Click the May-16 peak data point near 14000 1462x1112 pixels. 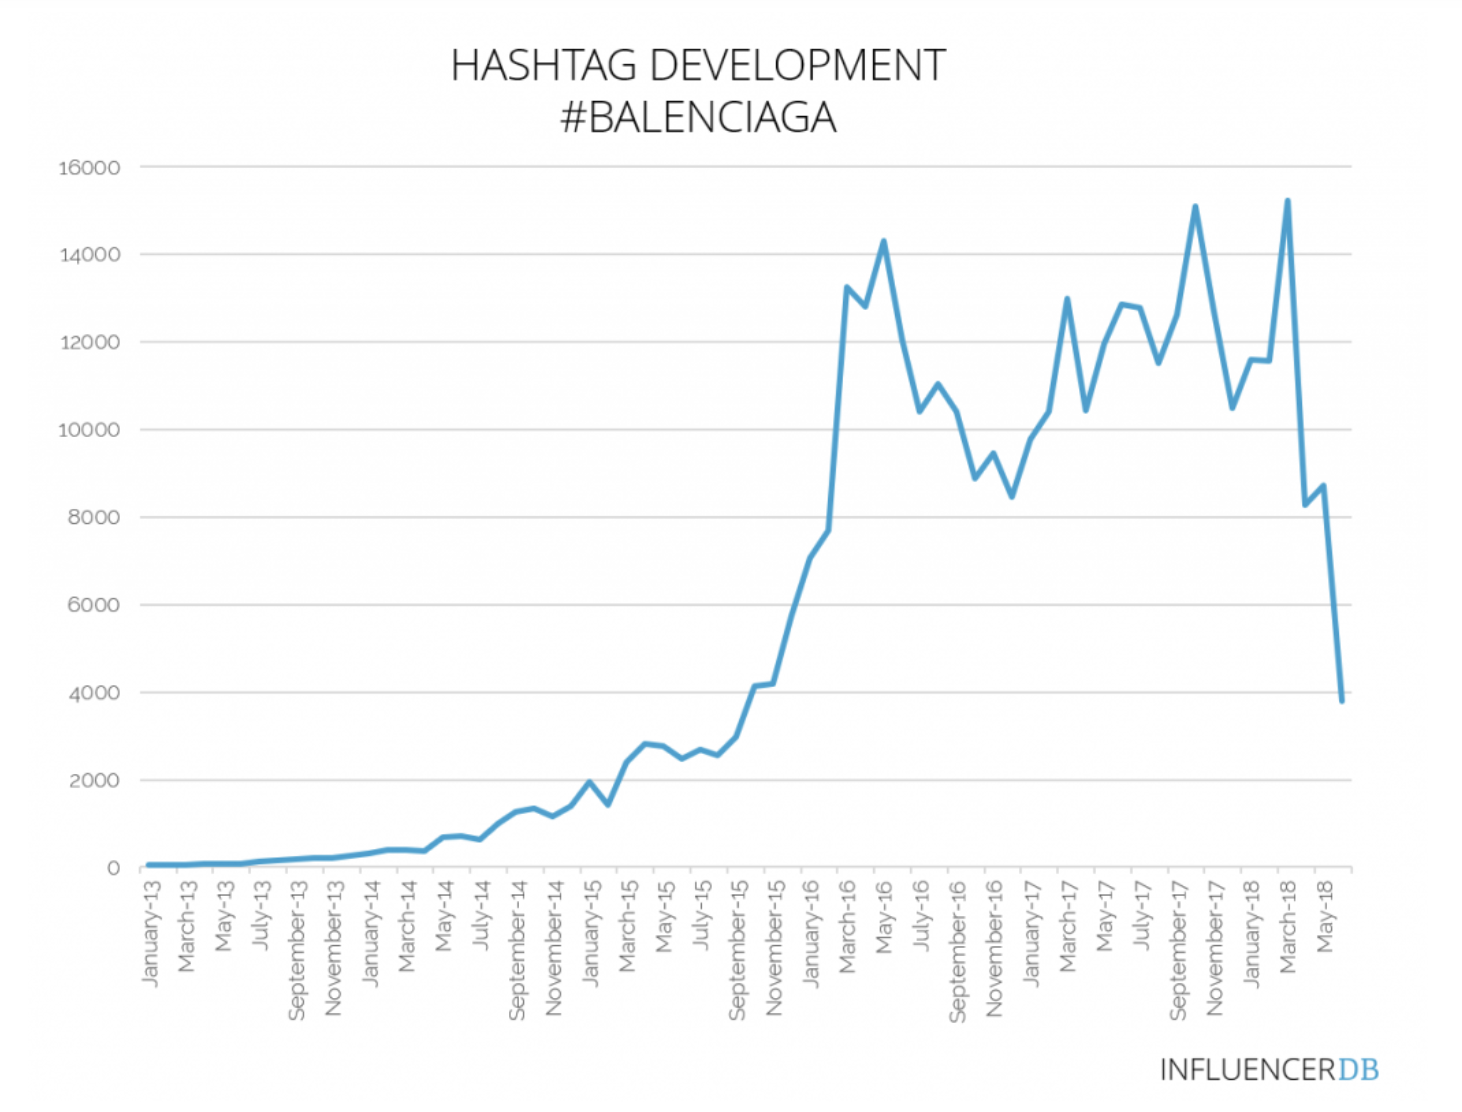[884, 241]
